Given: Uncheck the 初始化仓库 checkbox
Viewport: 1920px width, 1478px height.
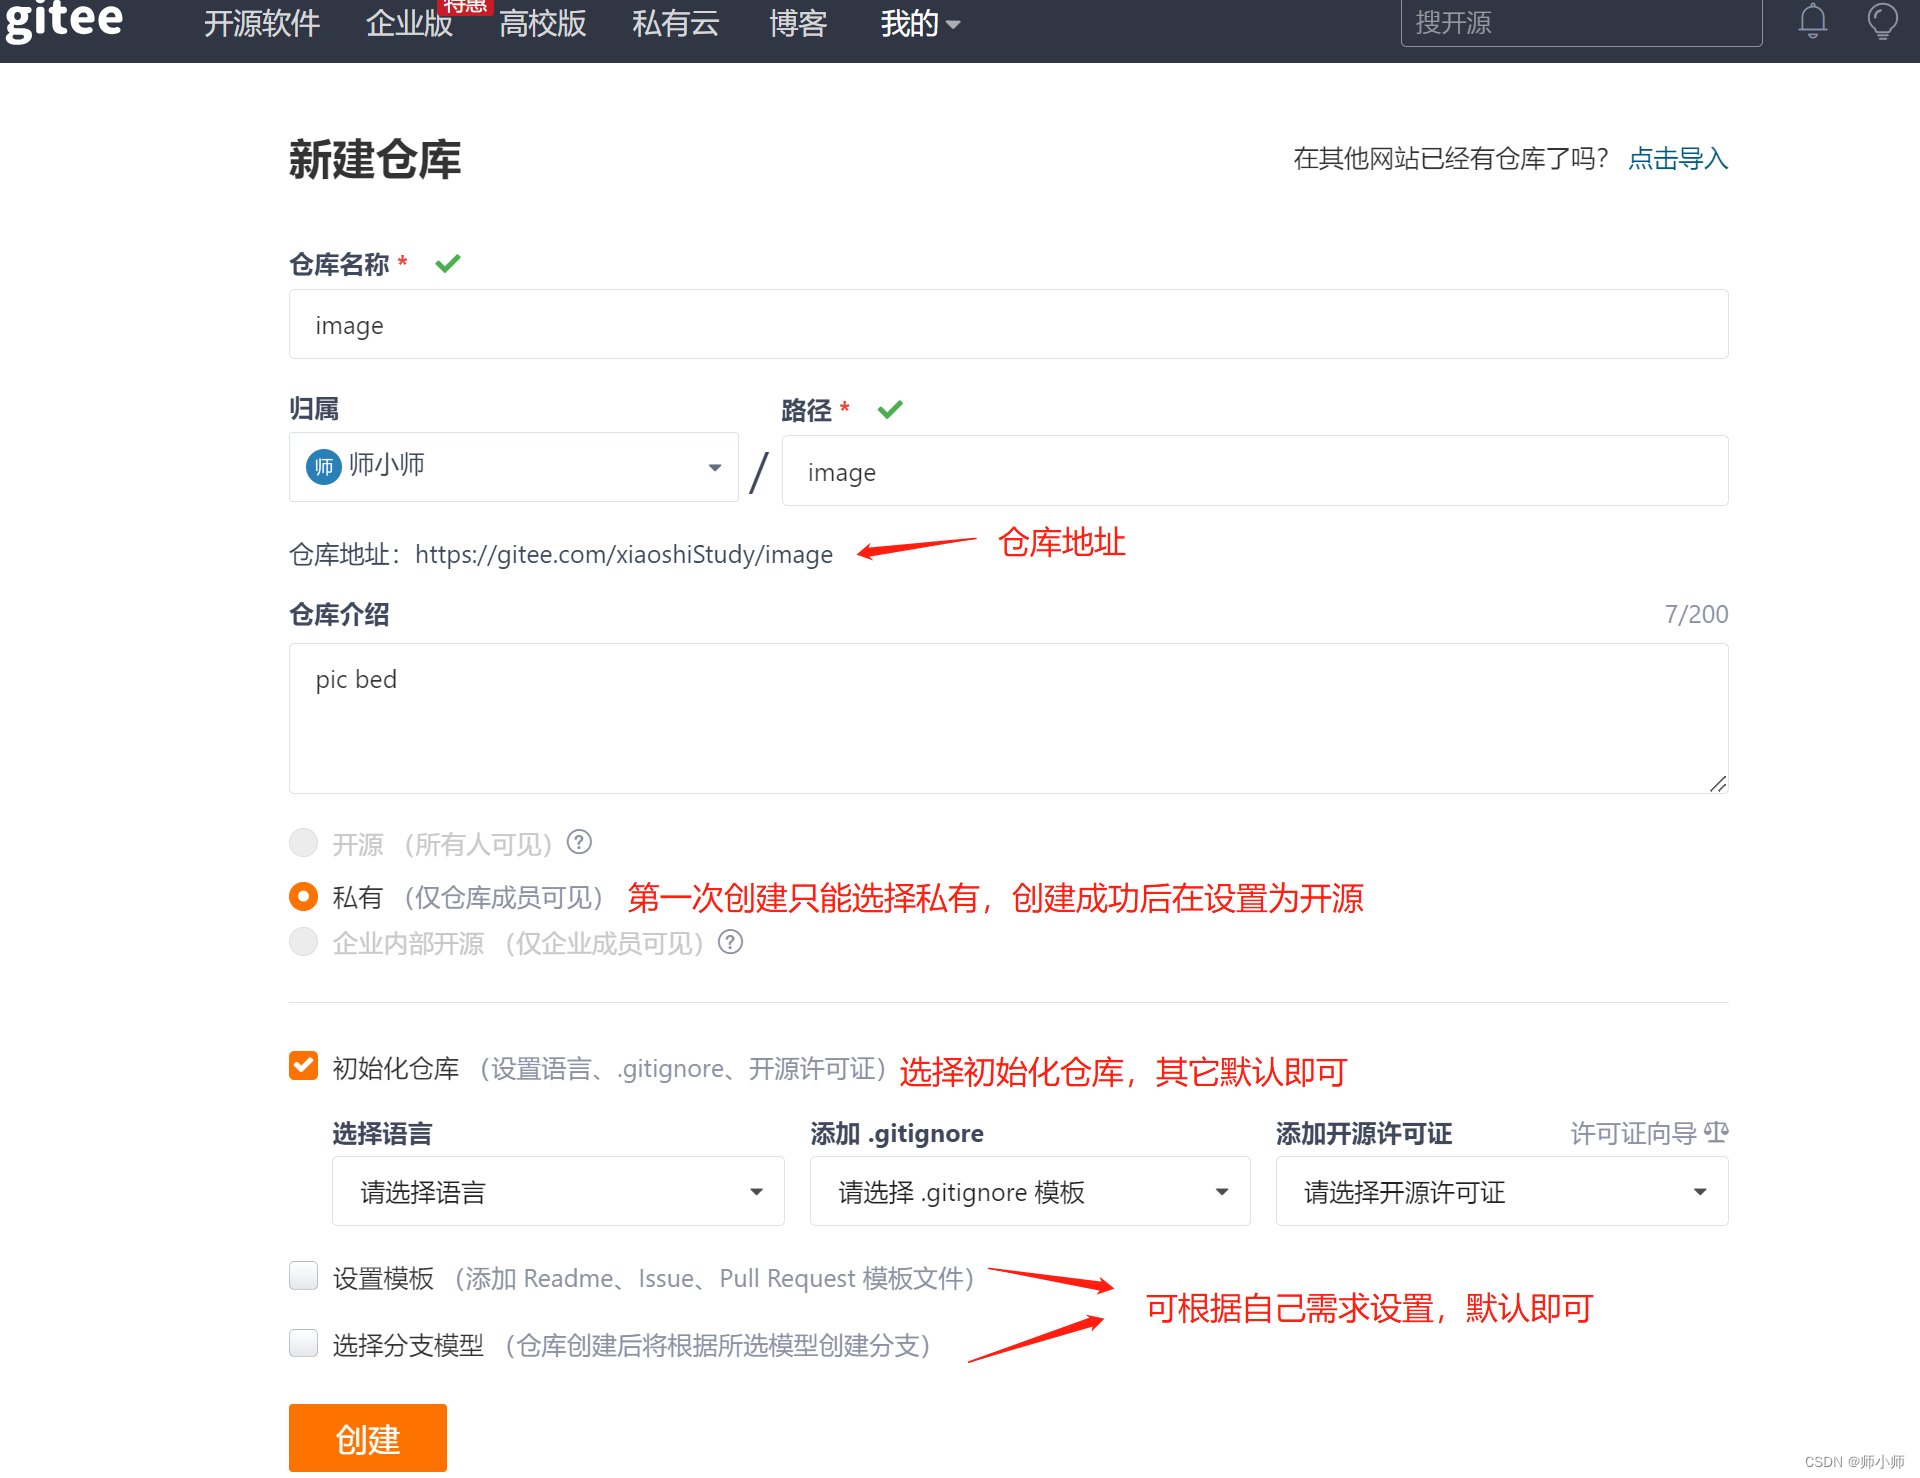Looking at the screenshot, I should [303, 1066].
